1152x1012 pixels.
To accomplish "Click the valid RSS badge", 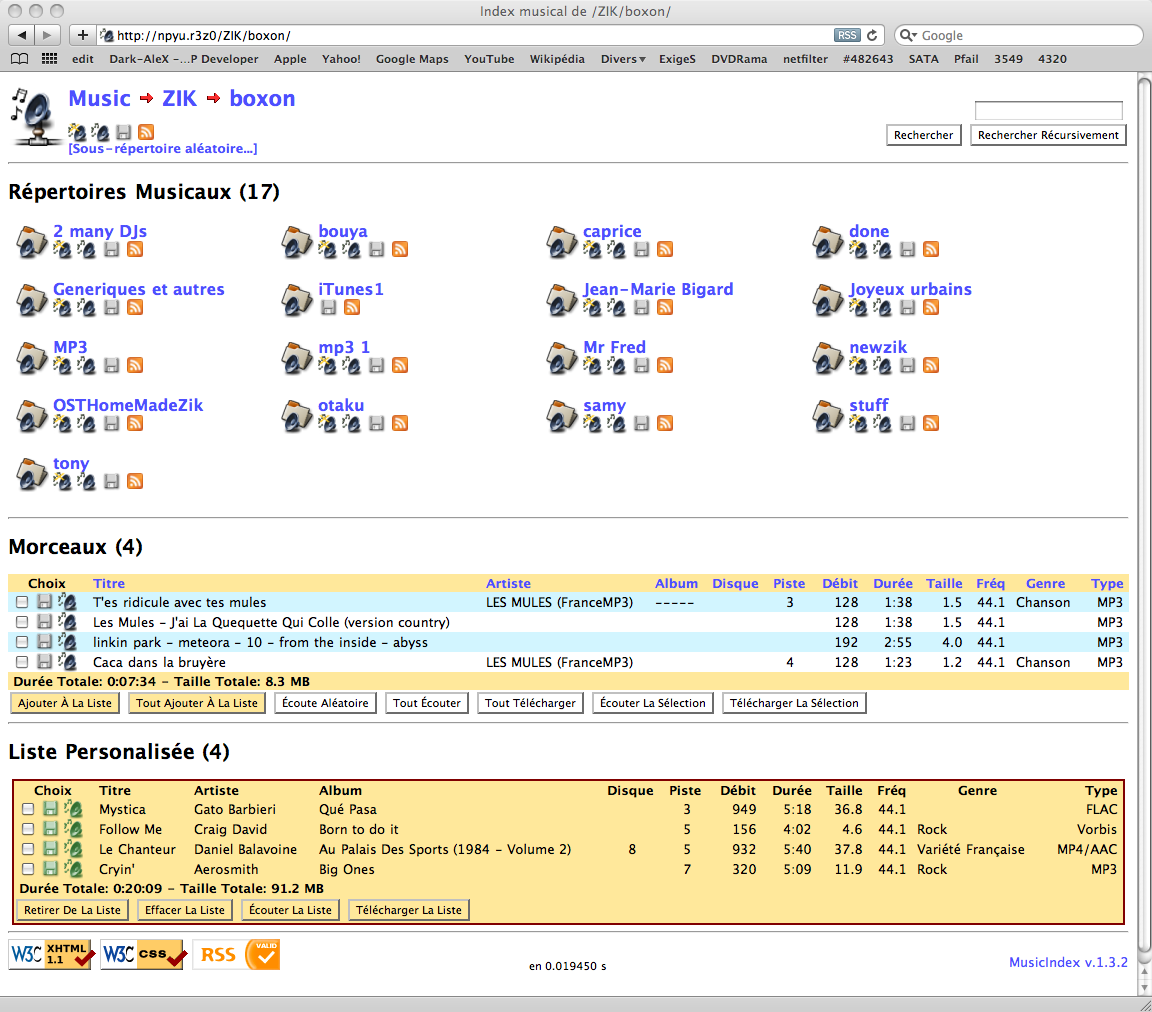I will pyautogui.click(x=236, y=955).
